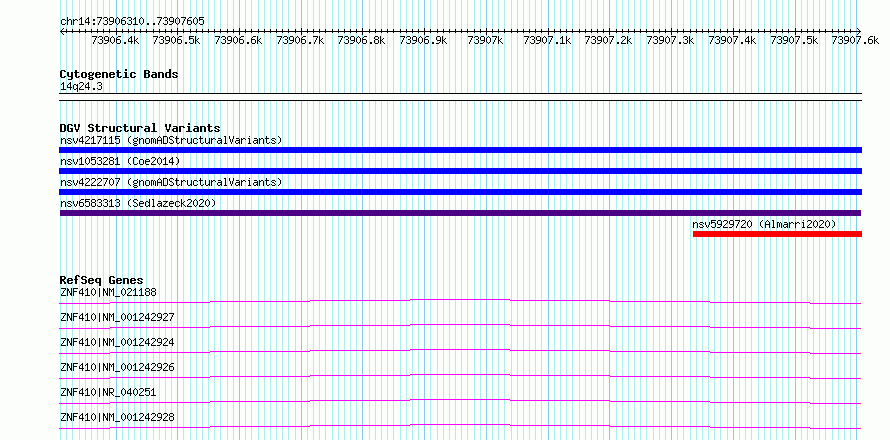890x440 pixels.
Task: Click the 73907k ruler tick label
Action: tap(485, 40)
